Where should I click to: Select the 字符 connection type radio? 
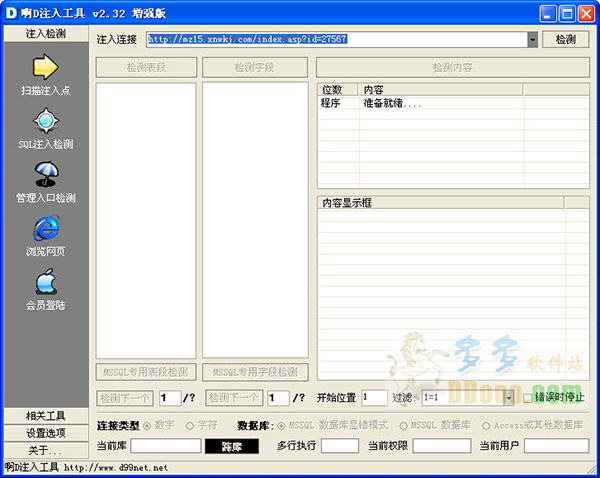(190, 426)
